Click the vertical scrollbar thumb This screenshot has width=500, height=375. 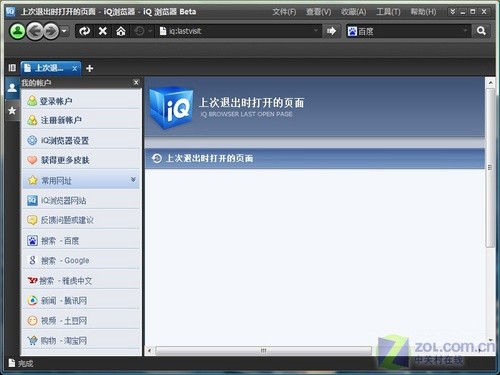490,168
